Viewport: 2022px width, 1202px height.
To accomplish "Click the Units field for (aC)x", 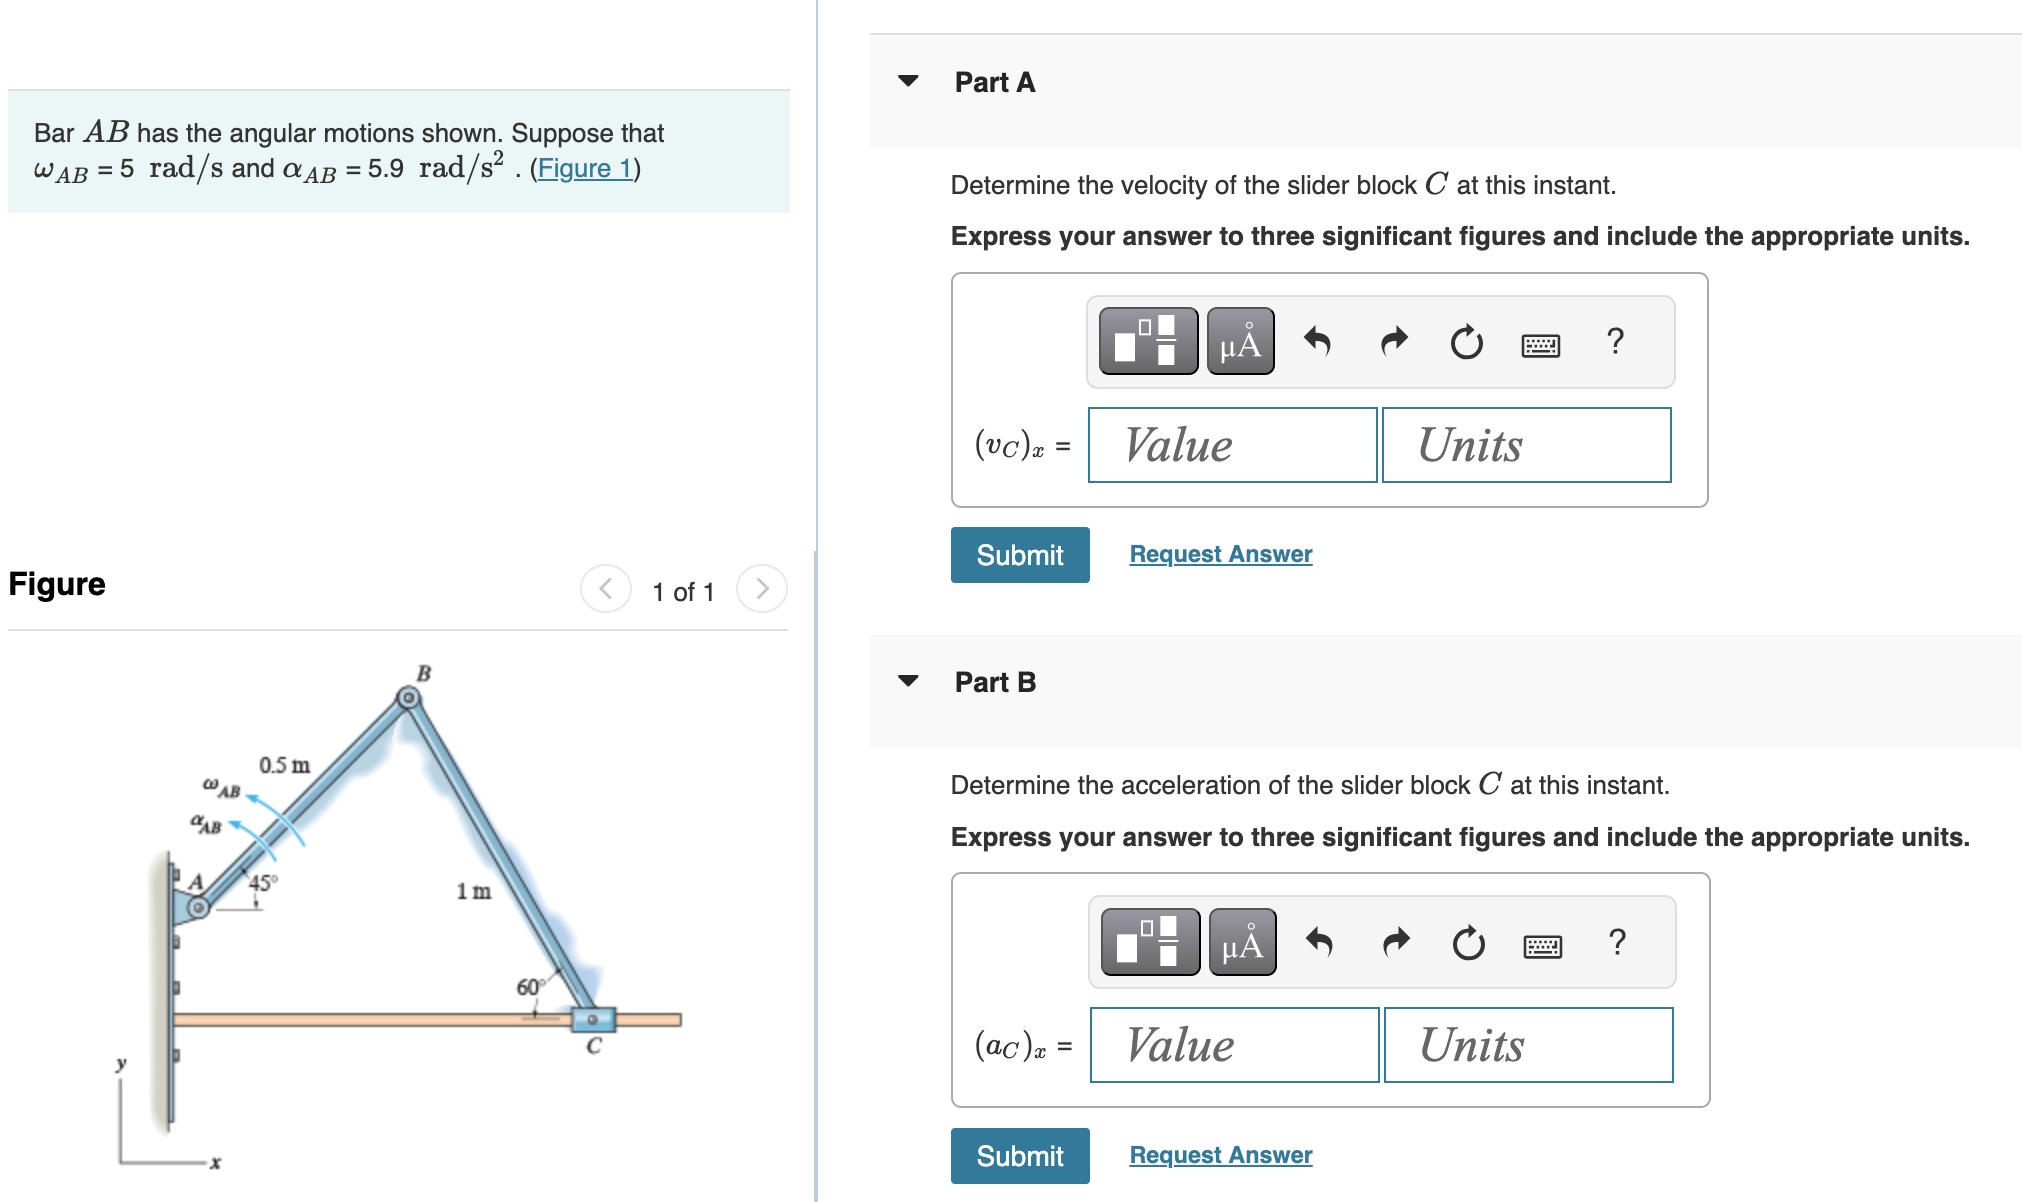I will [x=1527, y=1045].
